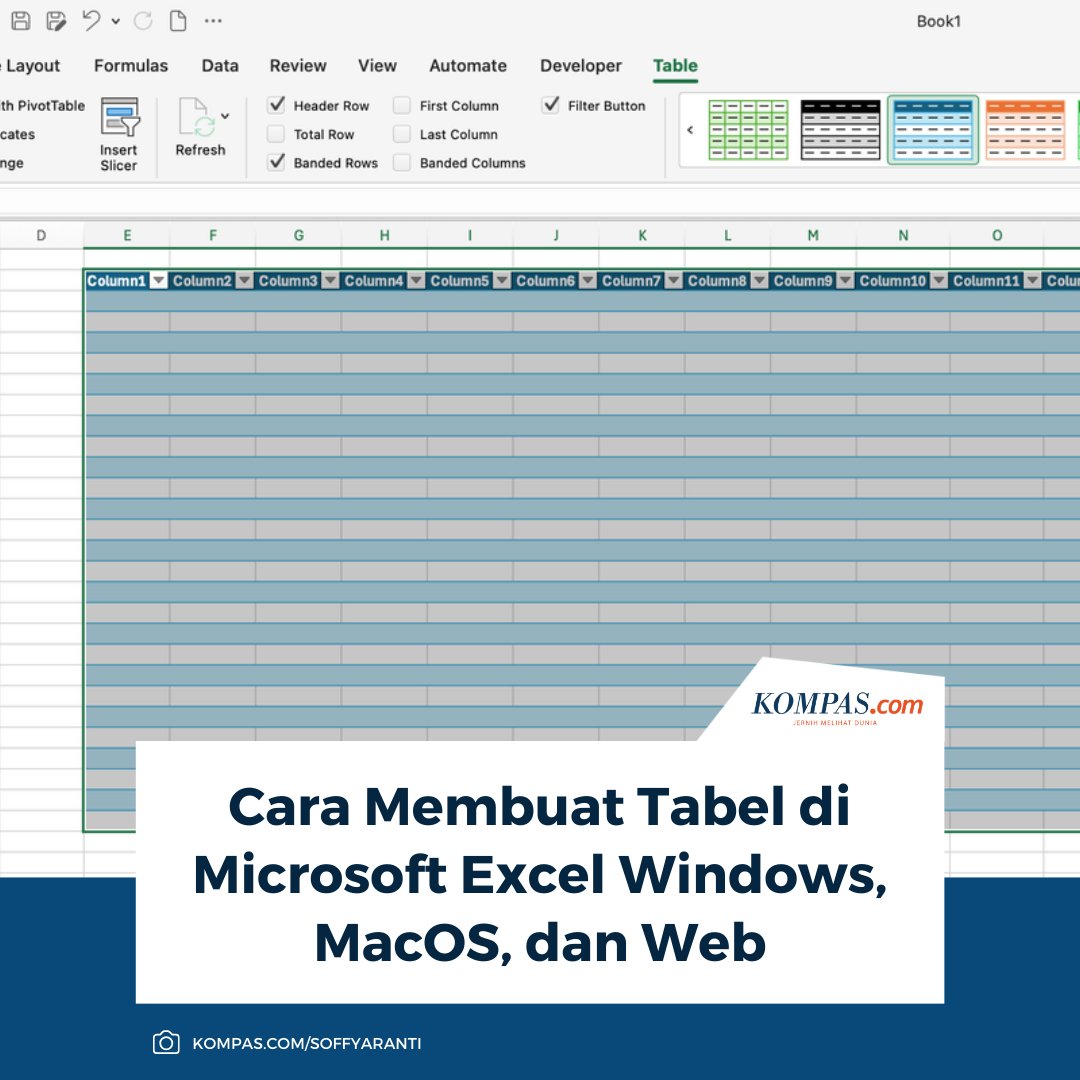Uncheck the Header Row option

pos(277,105)
